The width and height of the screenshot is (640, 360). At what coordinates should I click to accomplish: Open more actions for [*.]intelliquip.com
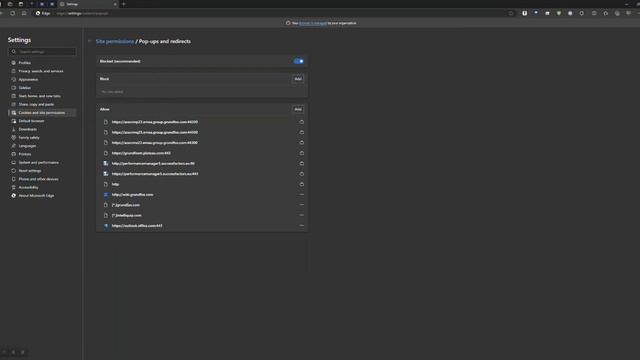point(302,215)
